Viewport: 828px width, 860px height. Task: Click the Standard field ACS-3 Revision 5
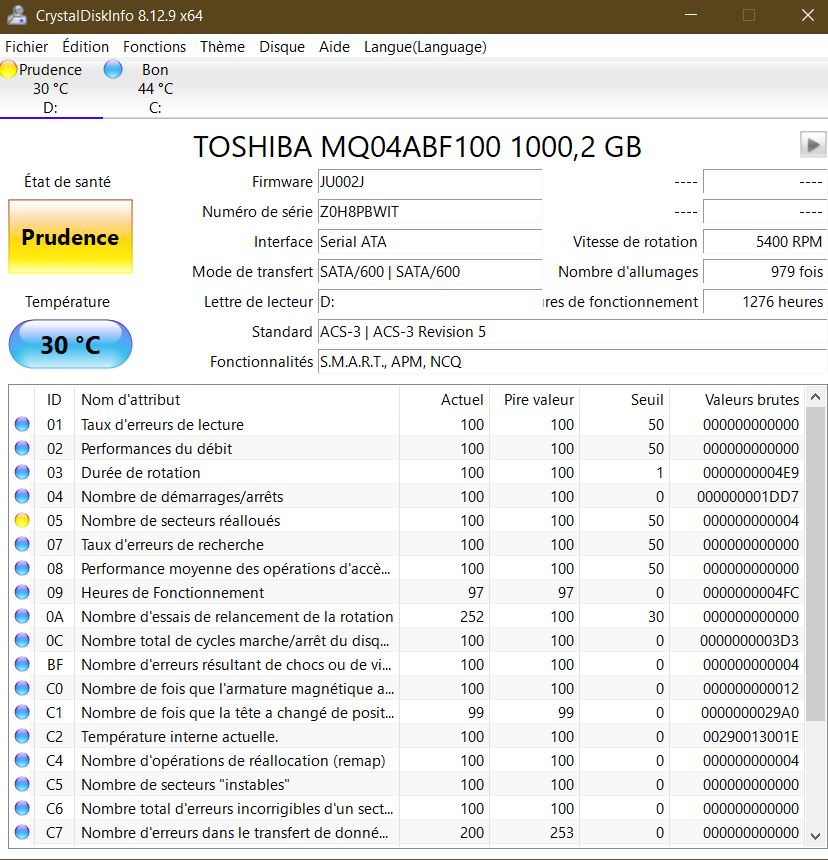[572, 332]
